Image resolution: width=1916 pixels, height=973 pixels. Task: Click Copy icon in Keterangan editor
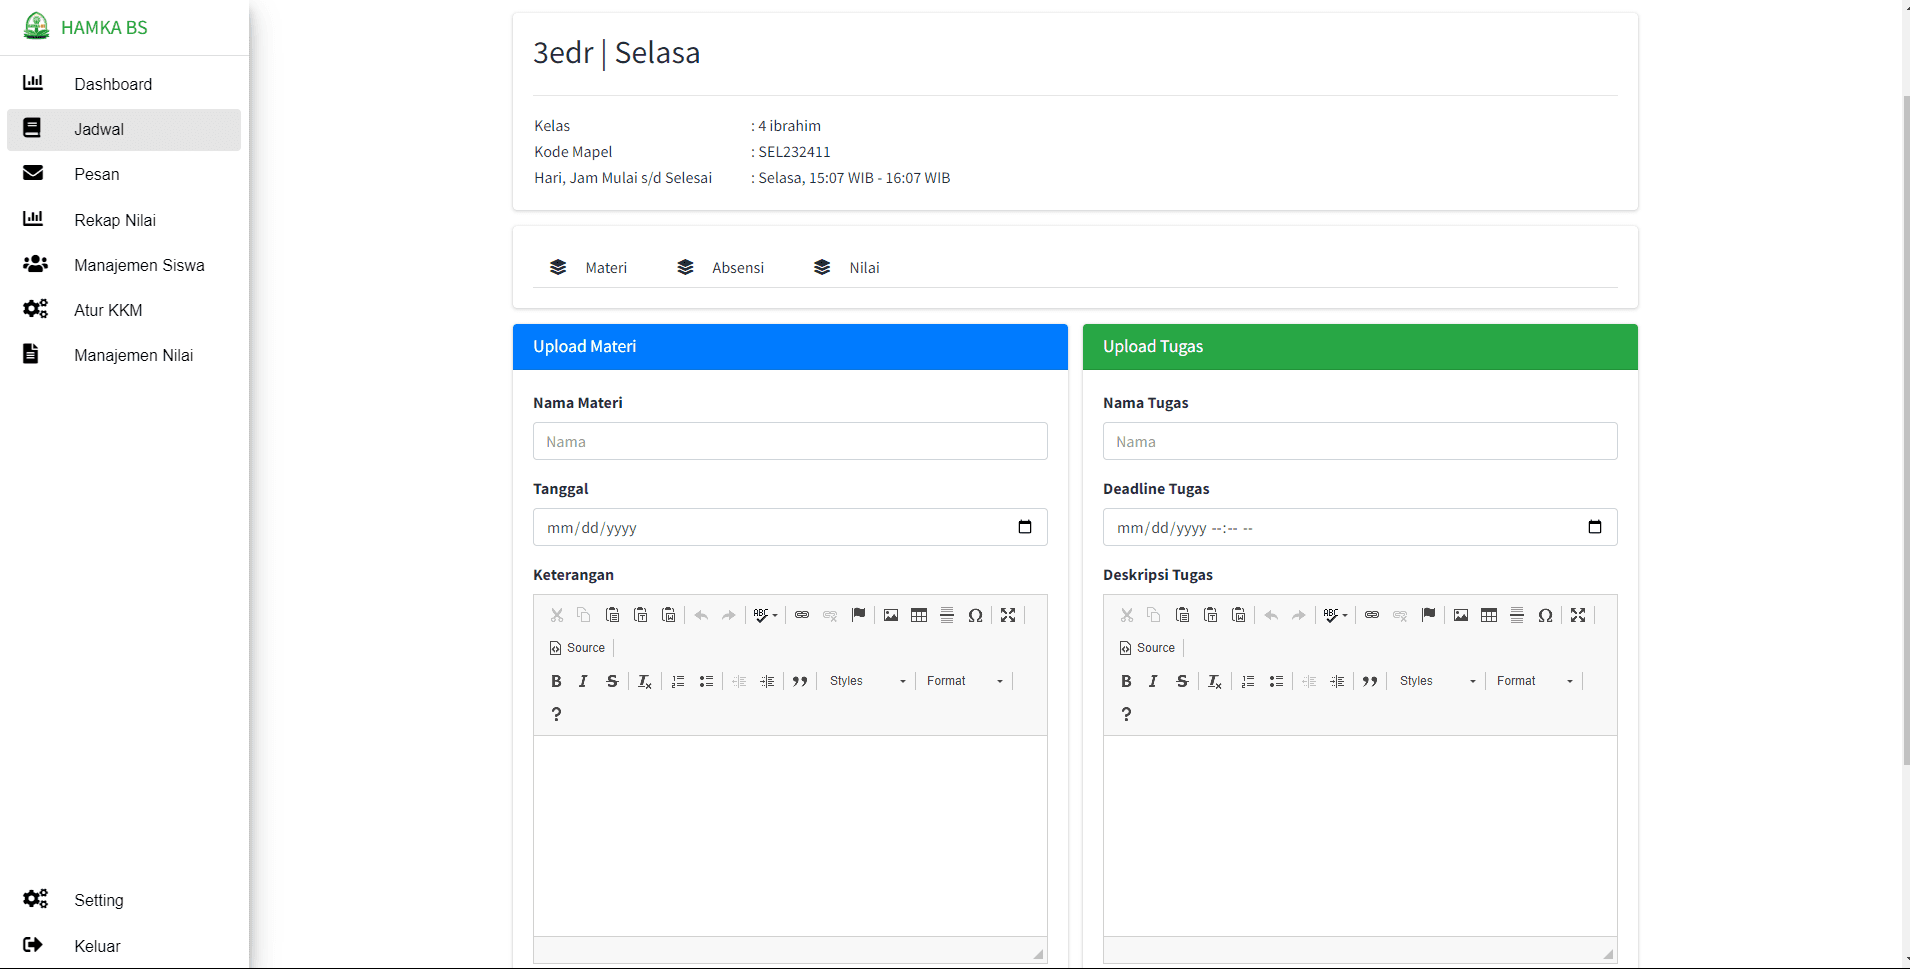pos(584,615)
